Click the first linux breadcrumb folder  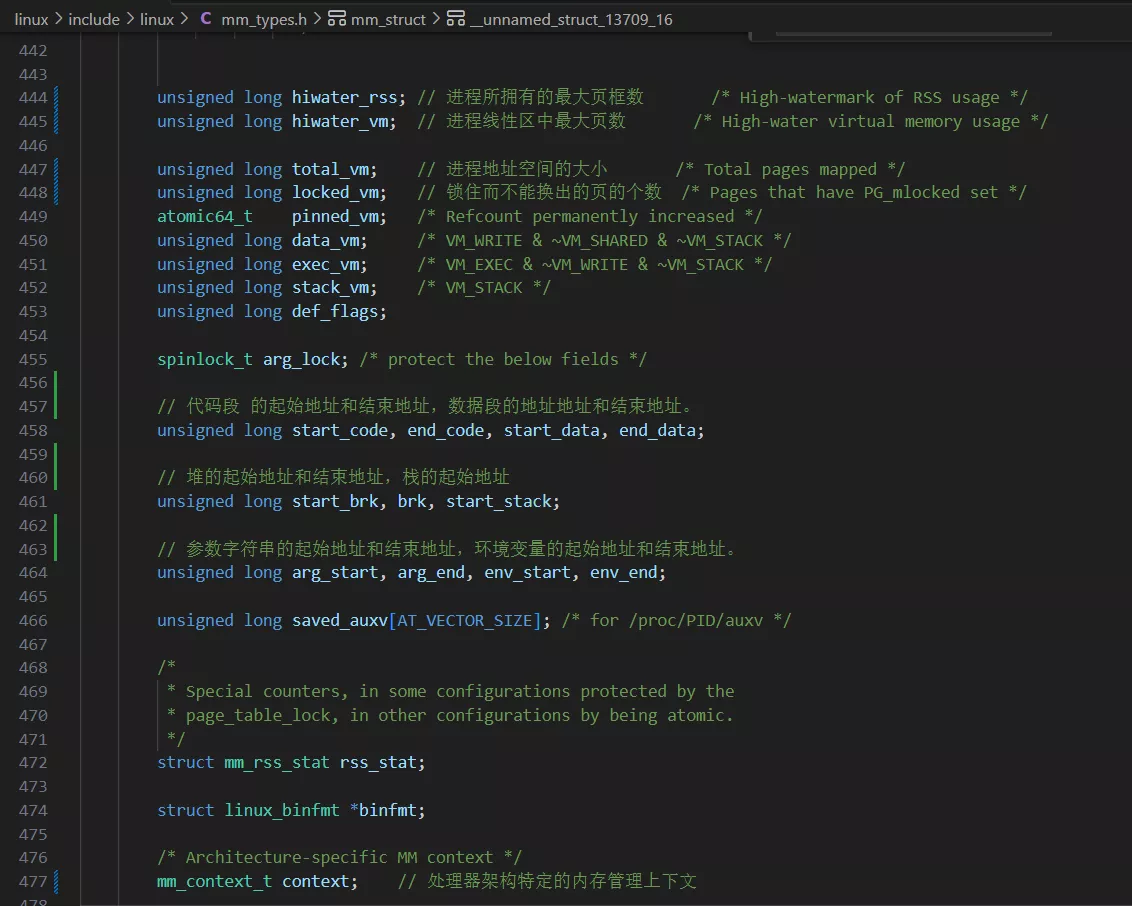tap(31, 19)
